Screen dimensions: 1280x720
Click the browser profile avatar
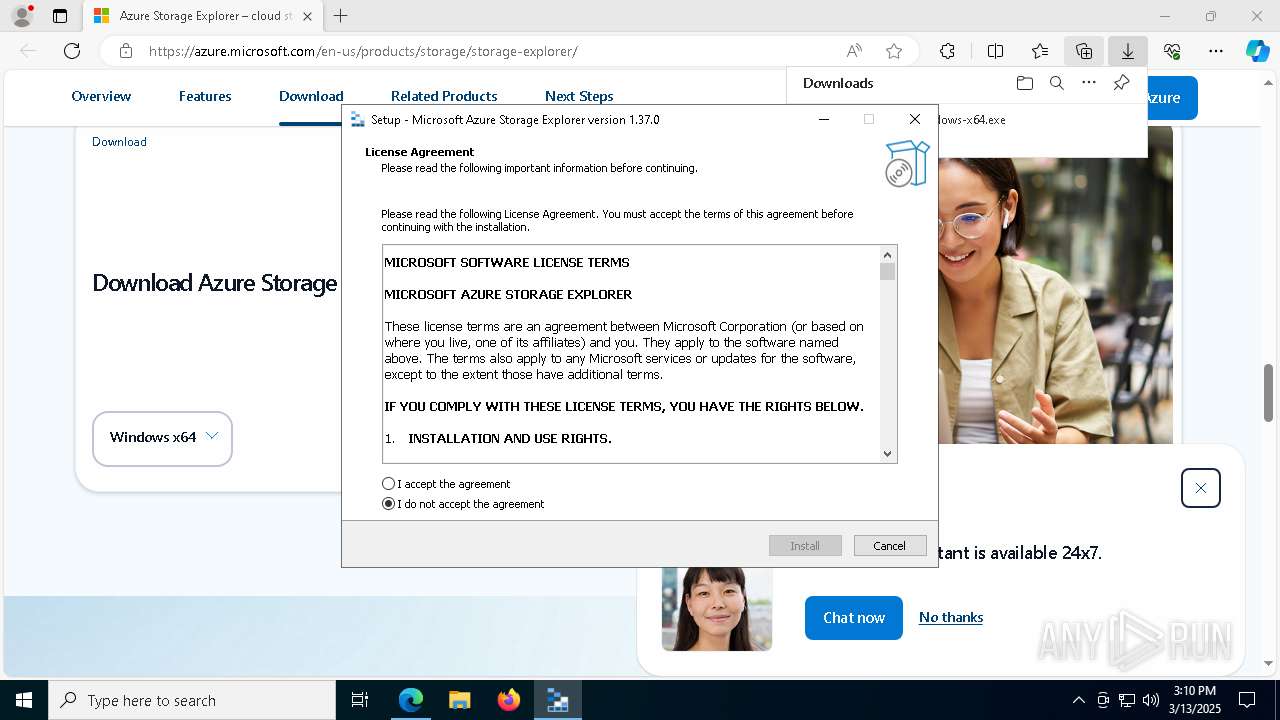[22, 16]
